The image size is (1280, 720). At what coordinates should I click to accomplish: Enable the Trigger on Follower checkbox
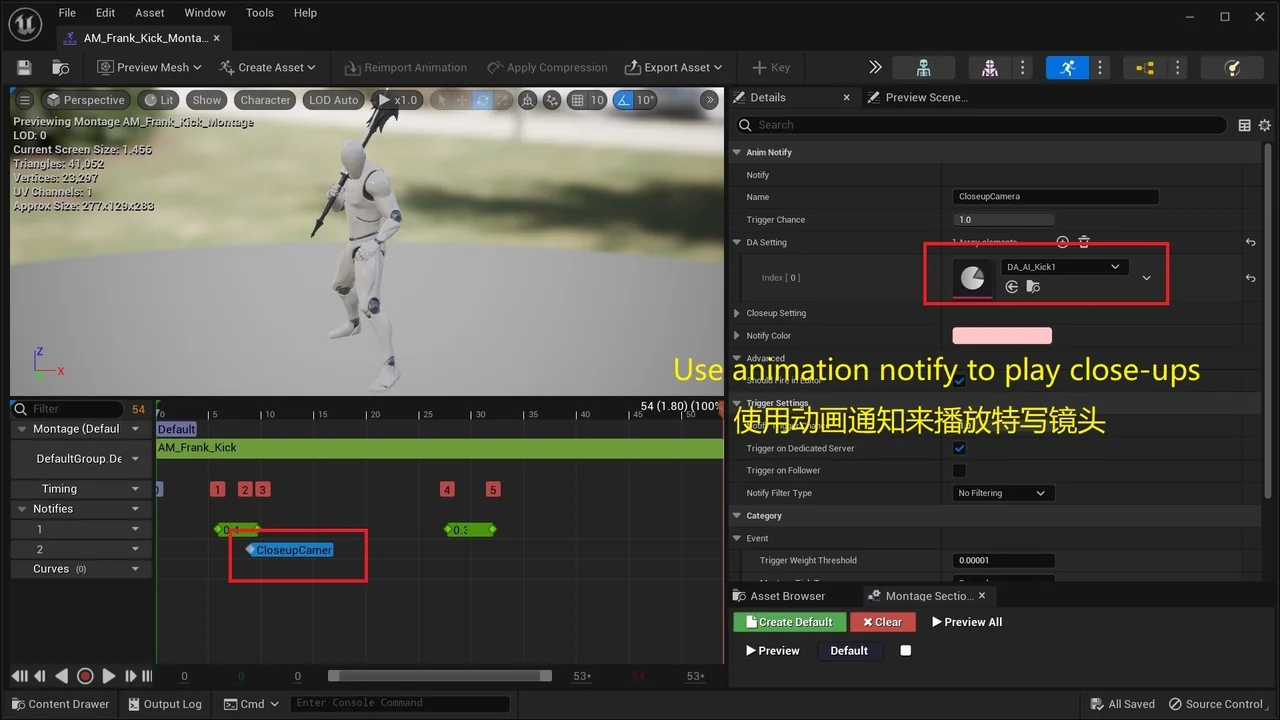959,470
